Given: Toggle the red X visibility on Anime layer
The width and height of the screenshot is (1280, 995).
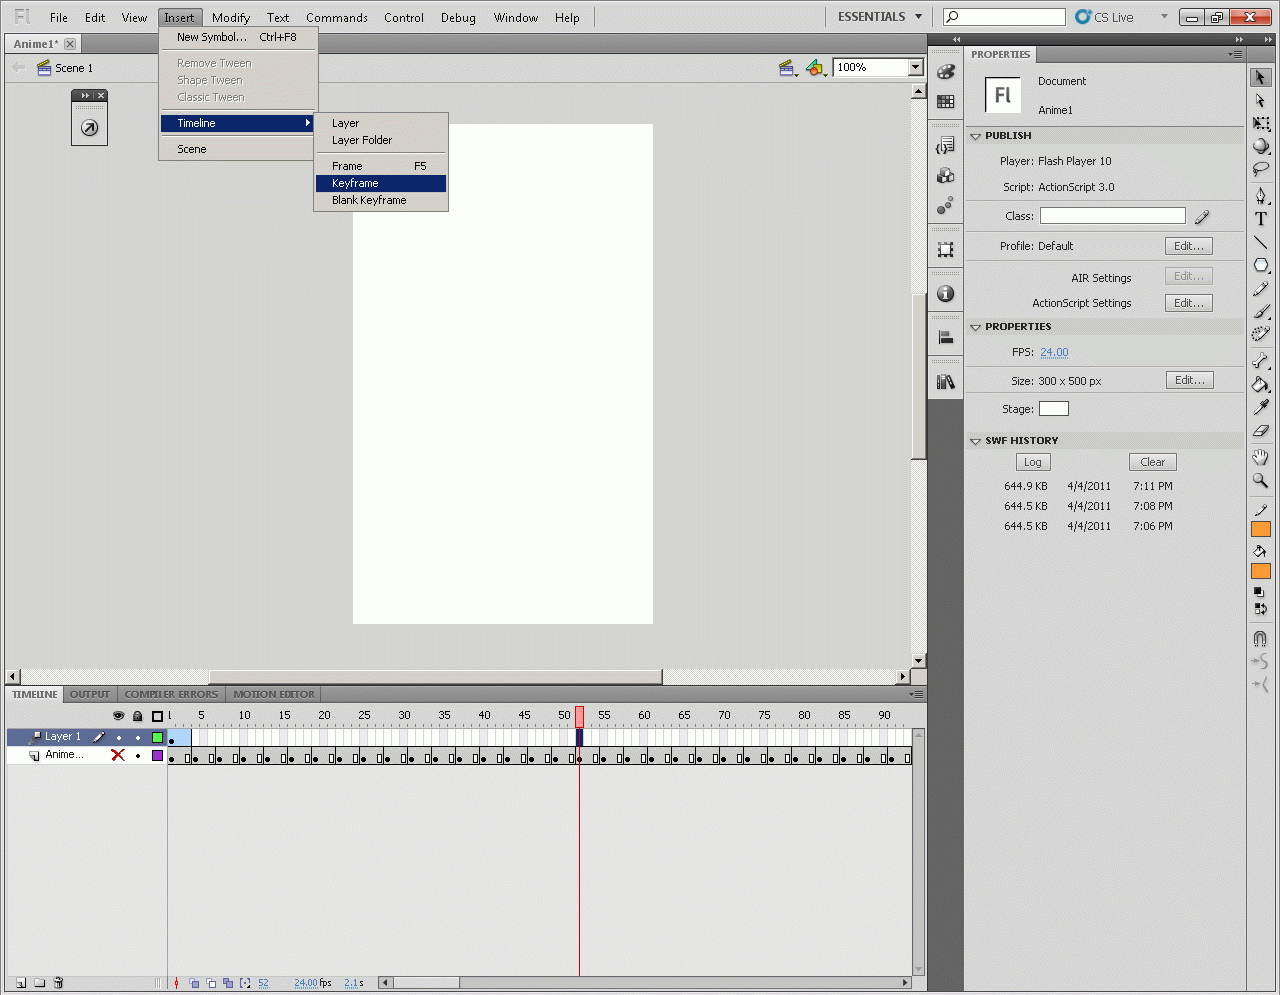Looking at the screenshot, I should [118, 755].
